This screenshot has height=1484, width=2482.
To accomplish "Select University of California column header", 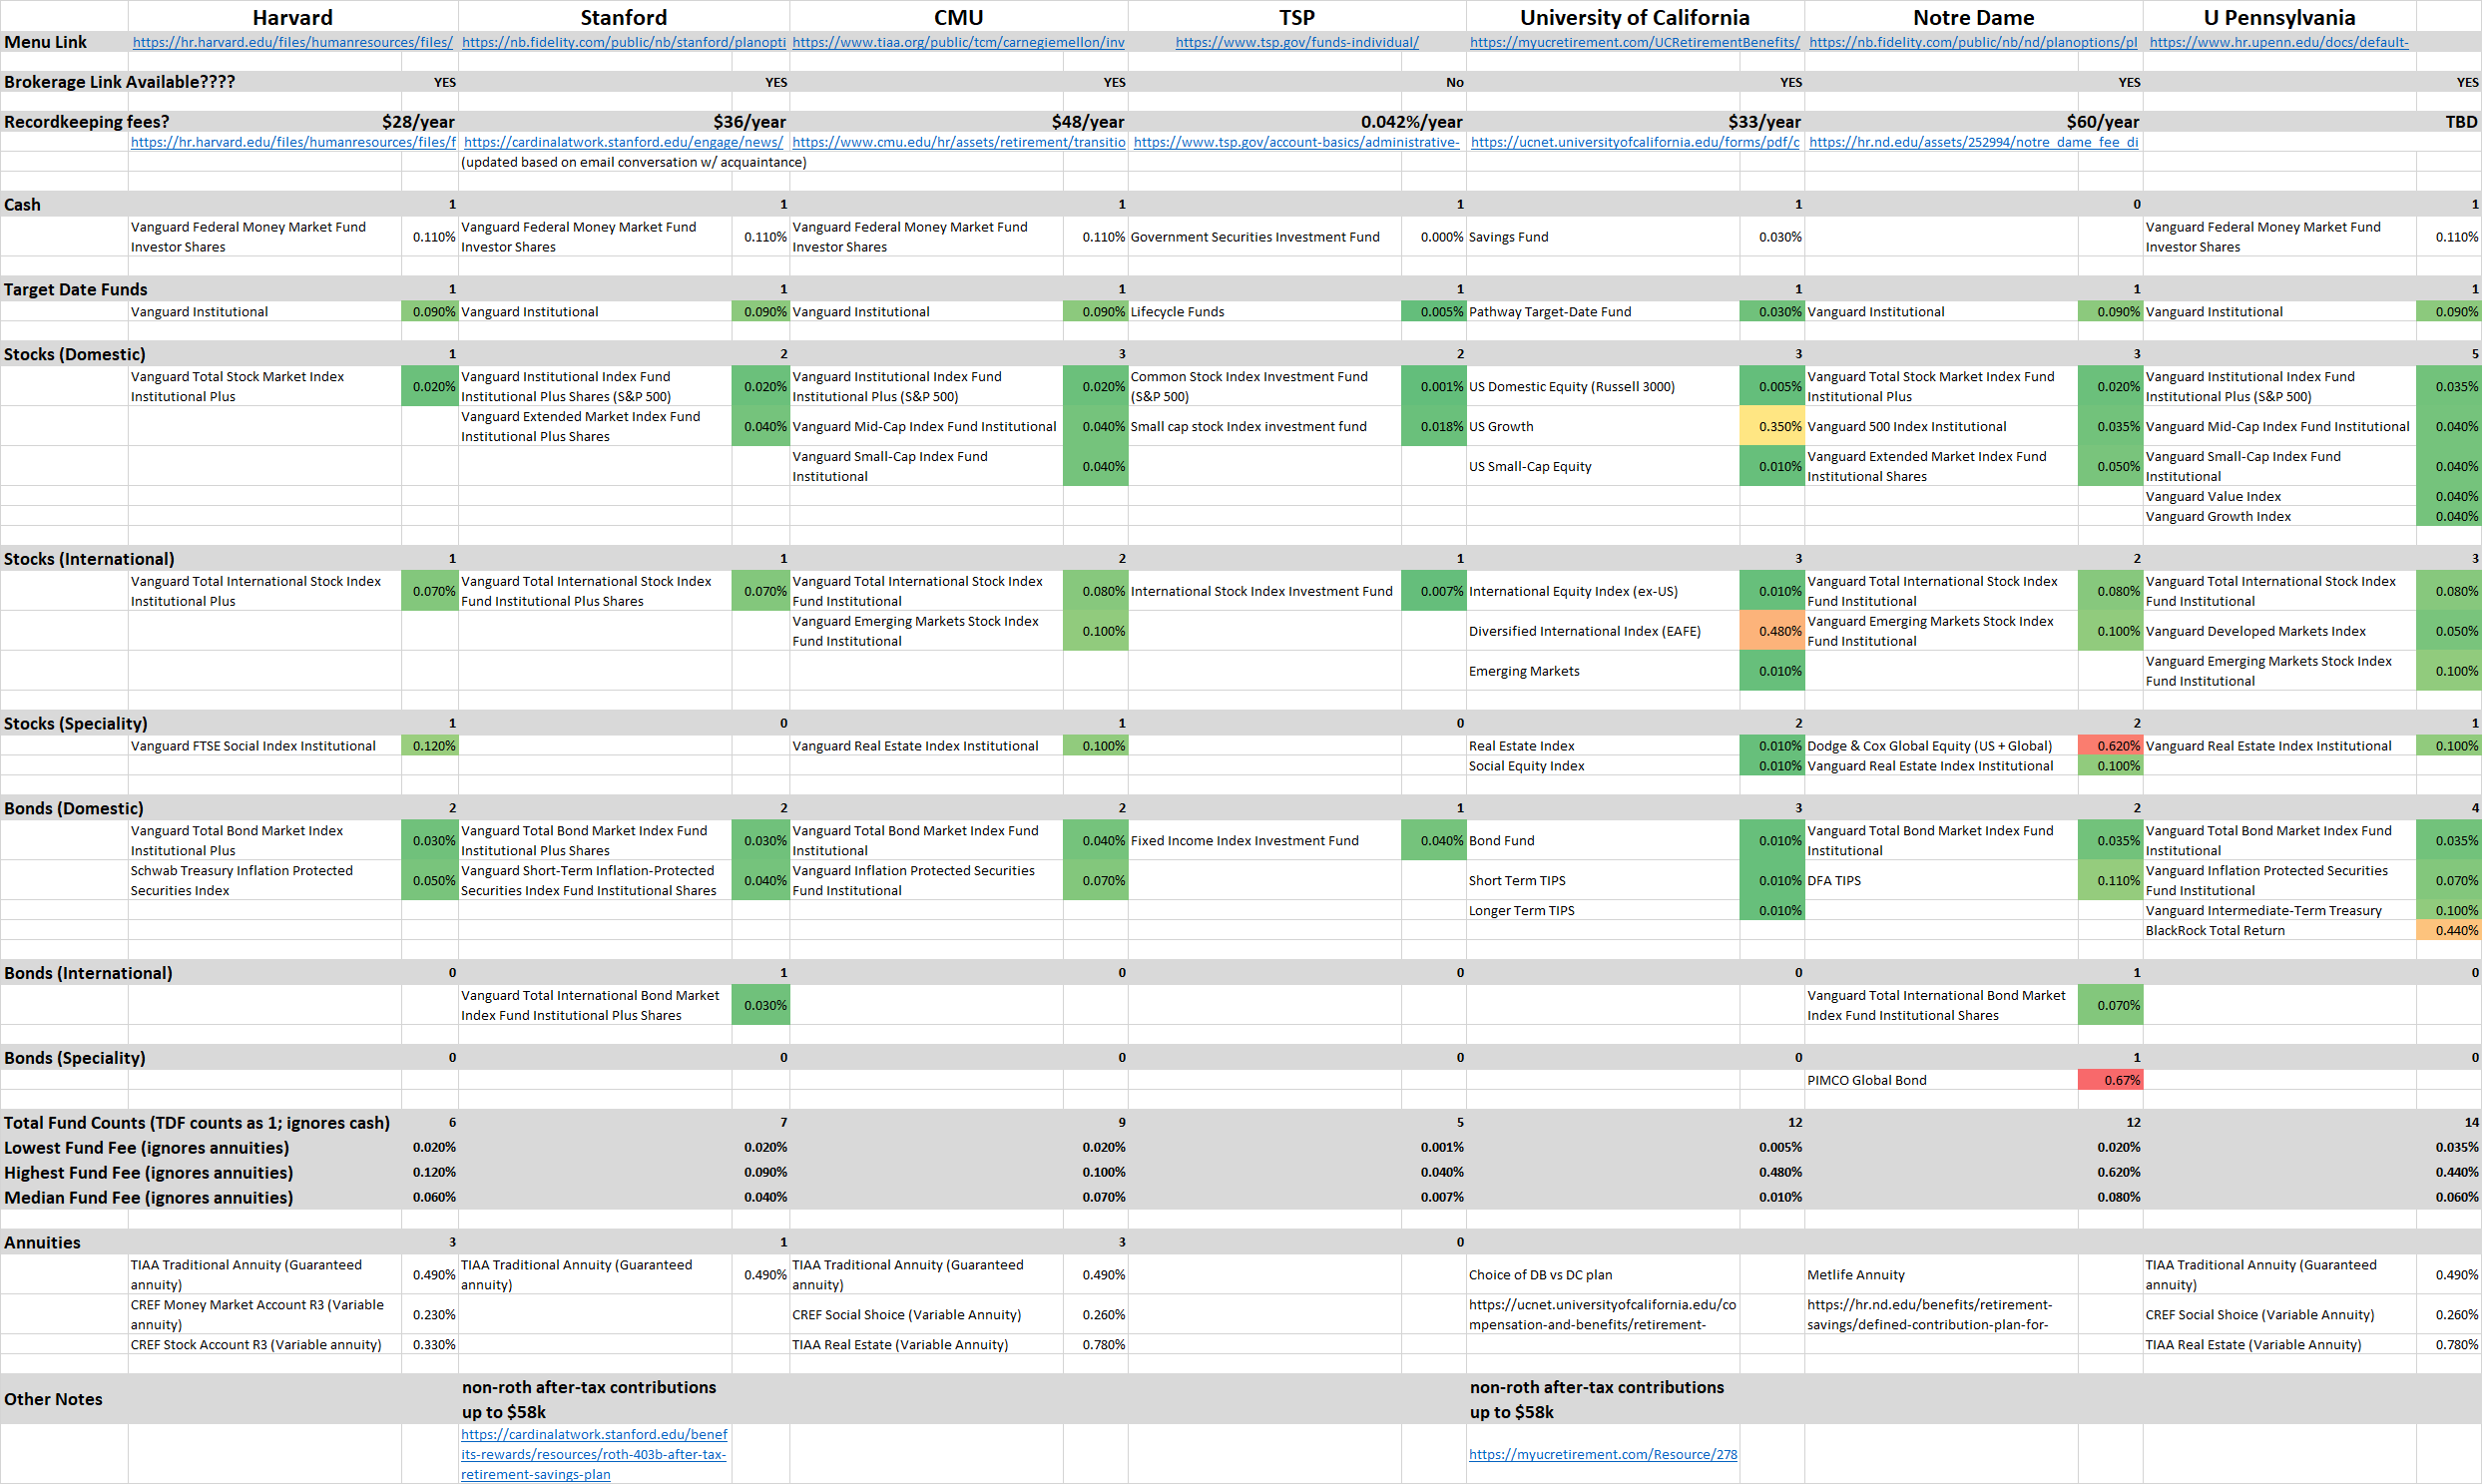I will click(x=1635, y=17).
